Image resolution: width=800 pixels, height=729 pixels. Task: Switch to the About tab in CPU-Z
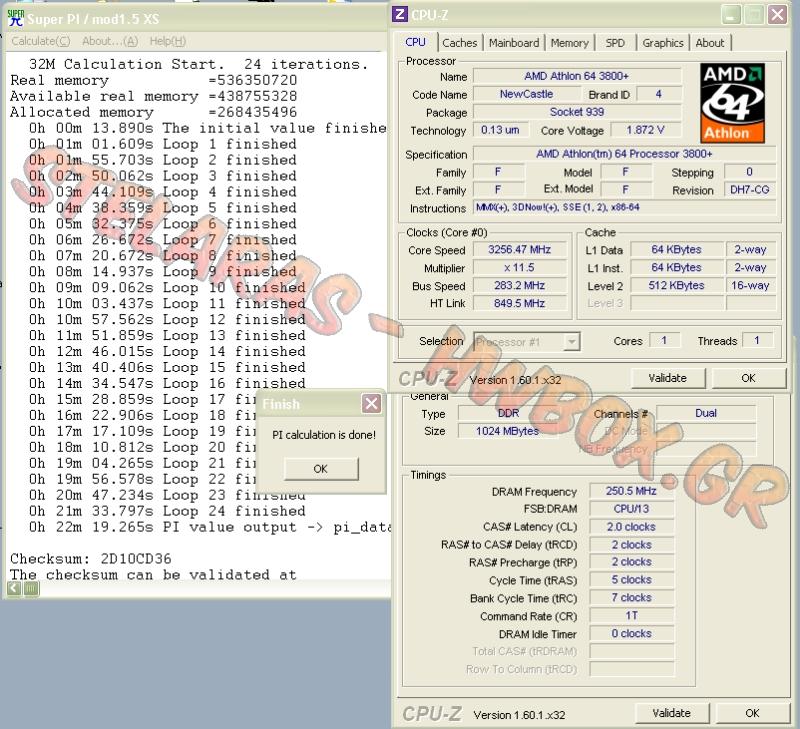(x=710, y=43)
